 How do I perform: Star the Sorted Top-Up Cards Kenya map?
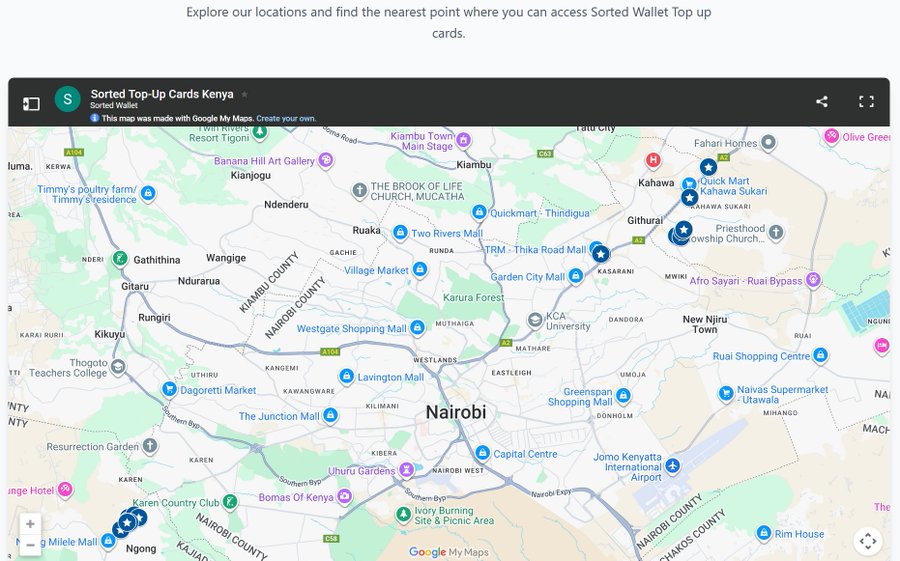click(245, 94)
